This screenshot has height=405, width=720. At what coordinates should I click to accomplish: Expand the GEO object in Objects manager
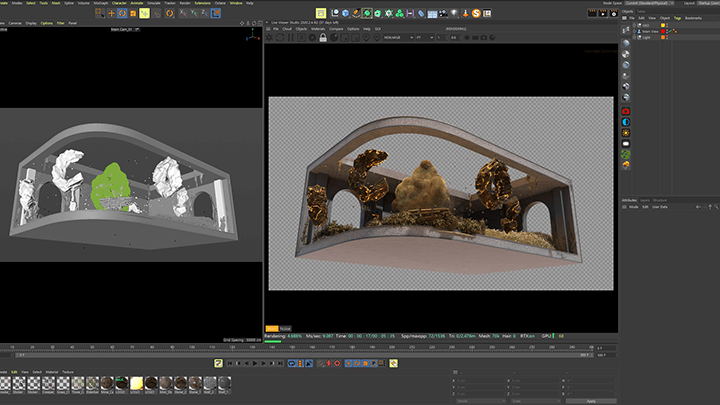pos(635,25)
